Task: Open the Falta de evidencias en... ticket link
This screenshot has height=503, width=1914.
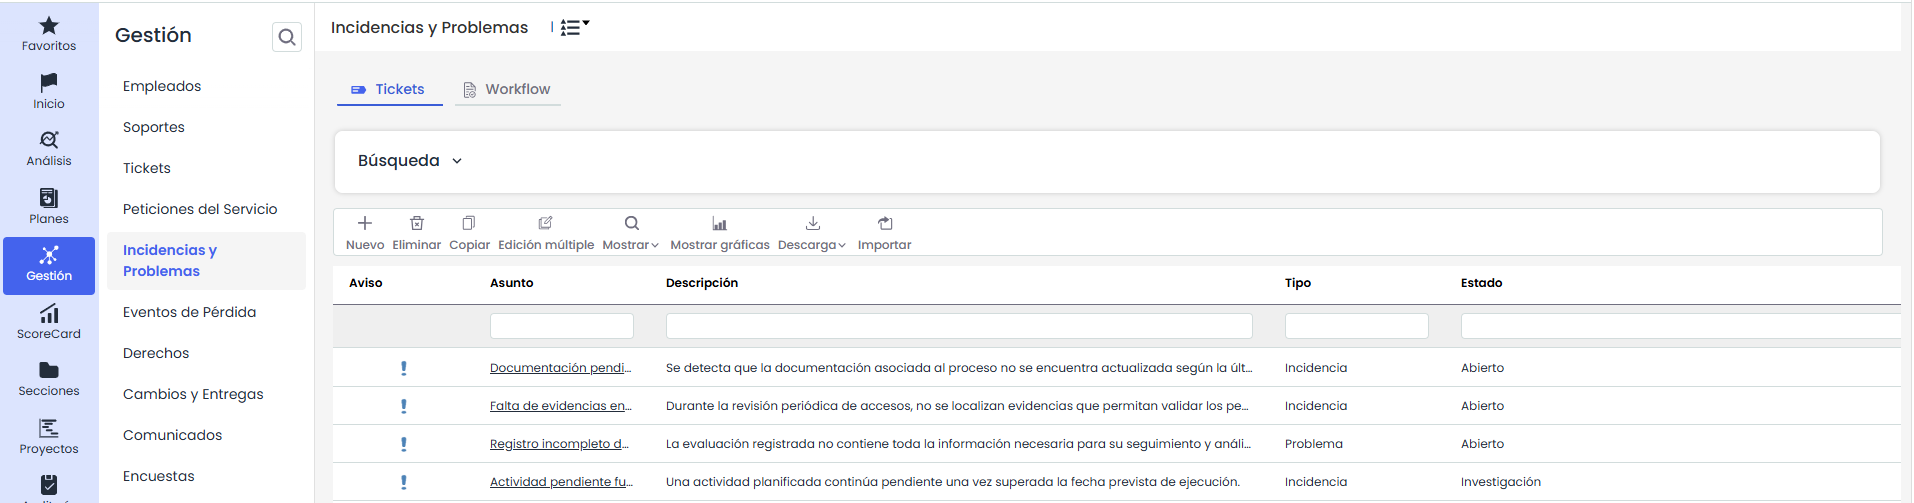Action: click(x=560, y=406)
